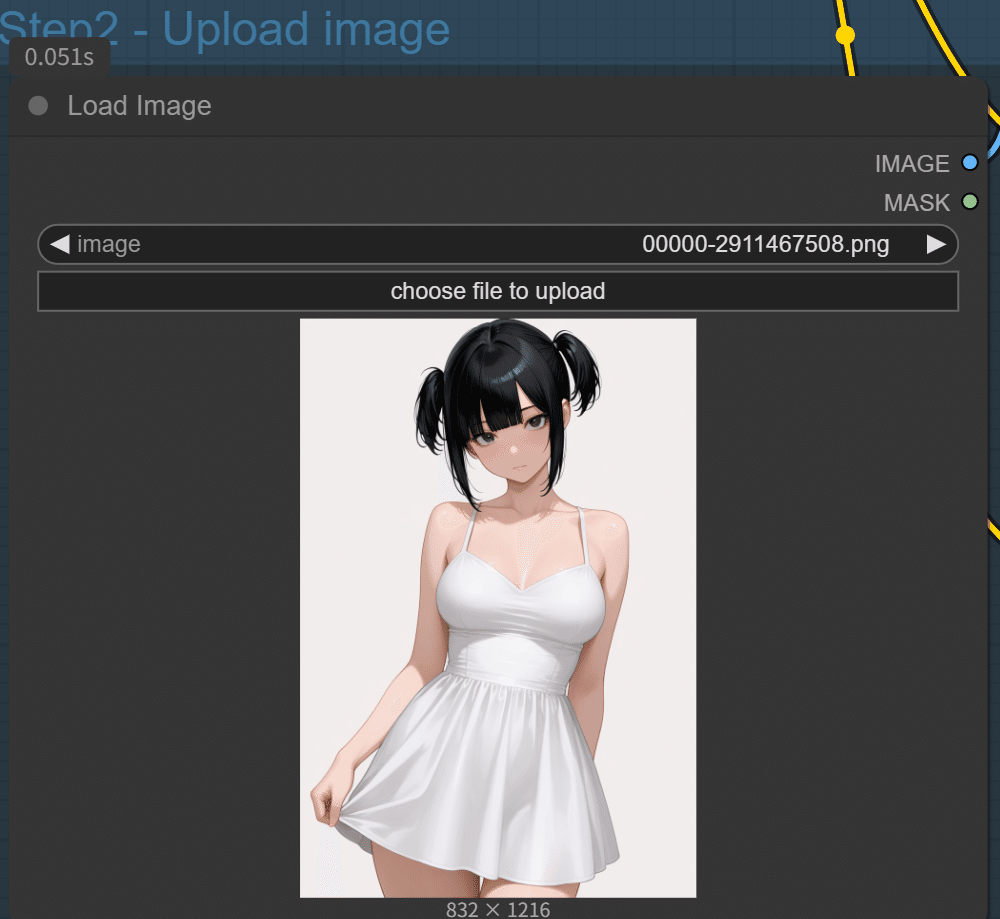Viewport: 1000px width, 919px height.
Task: Click the IMAGE output label
Action: click(x=912, y=163)
